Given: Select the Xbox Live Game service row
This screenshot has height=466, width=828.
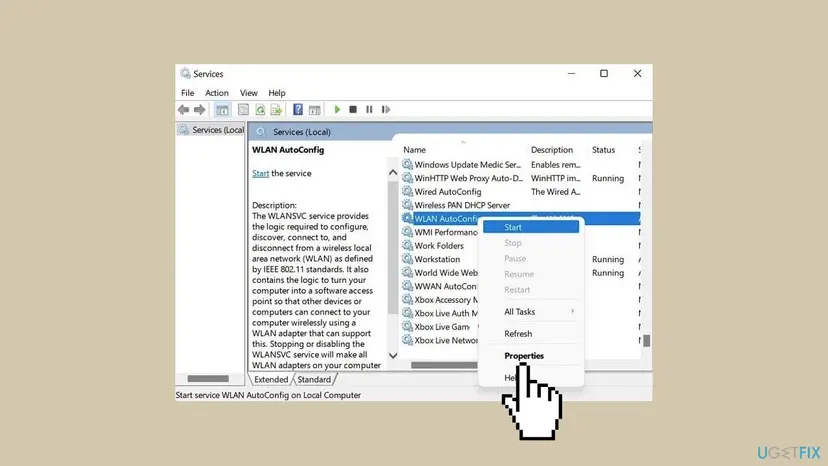Looking at the screenshot, I should pyautogui.click(x=440, y=327).
